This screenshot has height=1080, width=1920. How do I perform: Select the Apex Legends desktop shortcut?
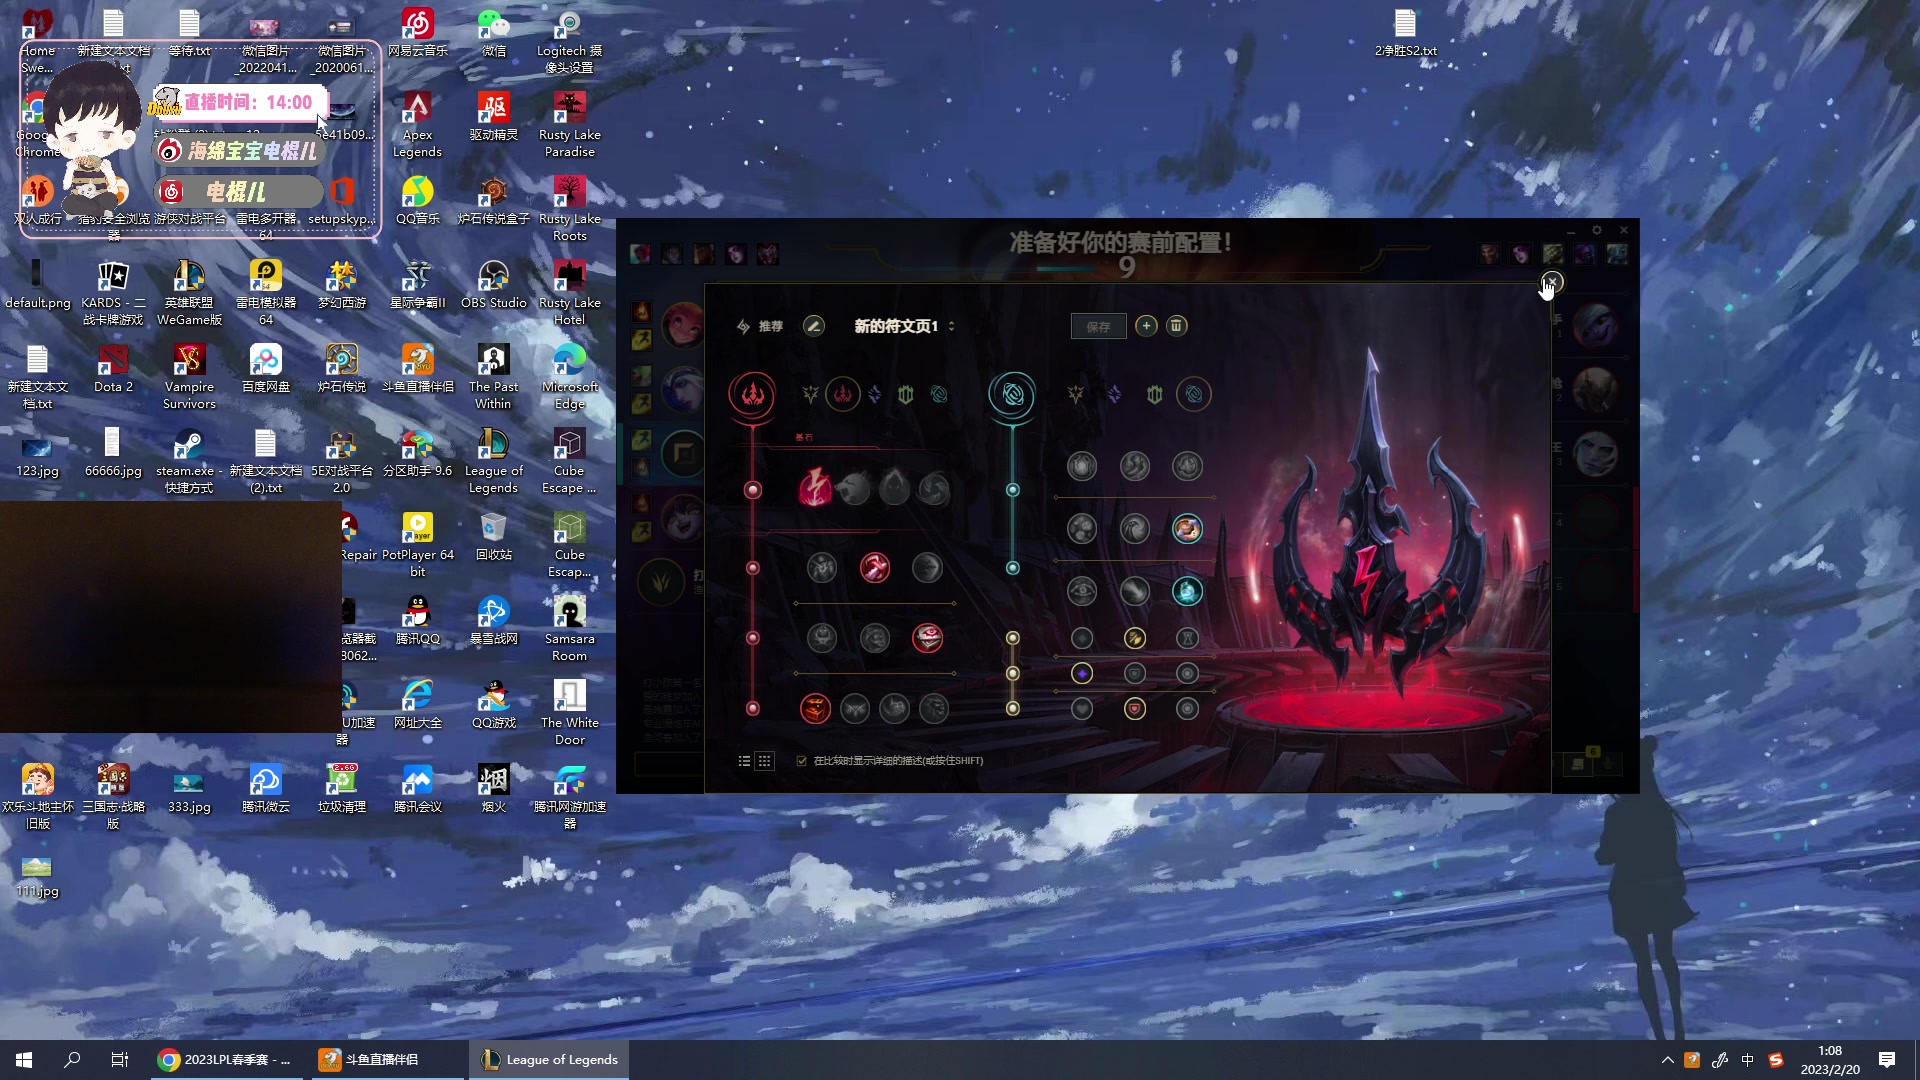click(417, 125)
